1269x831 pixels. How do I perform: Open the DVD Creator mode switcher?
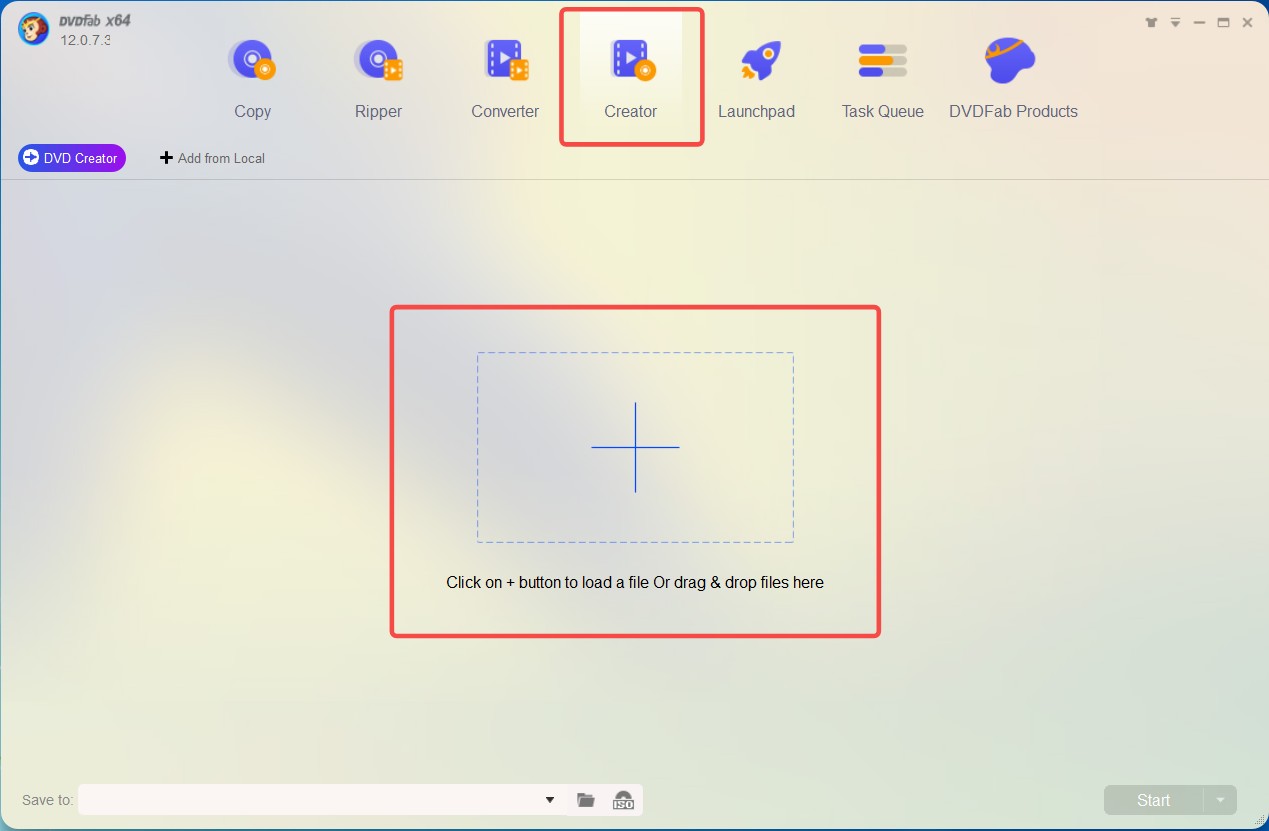72,158
